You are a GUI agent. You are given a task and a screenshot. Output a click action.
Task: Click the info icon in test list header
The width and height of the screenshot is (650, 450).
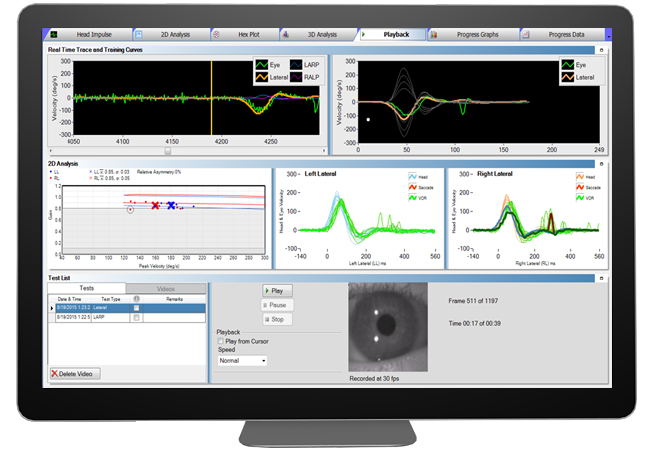pyautogui.click(x=134, y=298)
